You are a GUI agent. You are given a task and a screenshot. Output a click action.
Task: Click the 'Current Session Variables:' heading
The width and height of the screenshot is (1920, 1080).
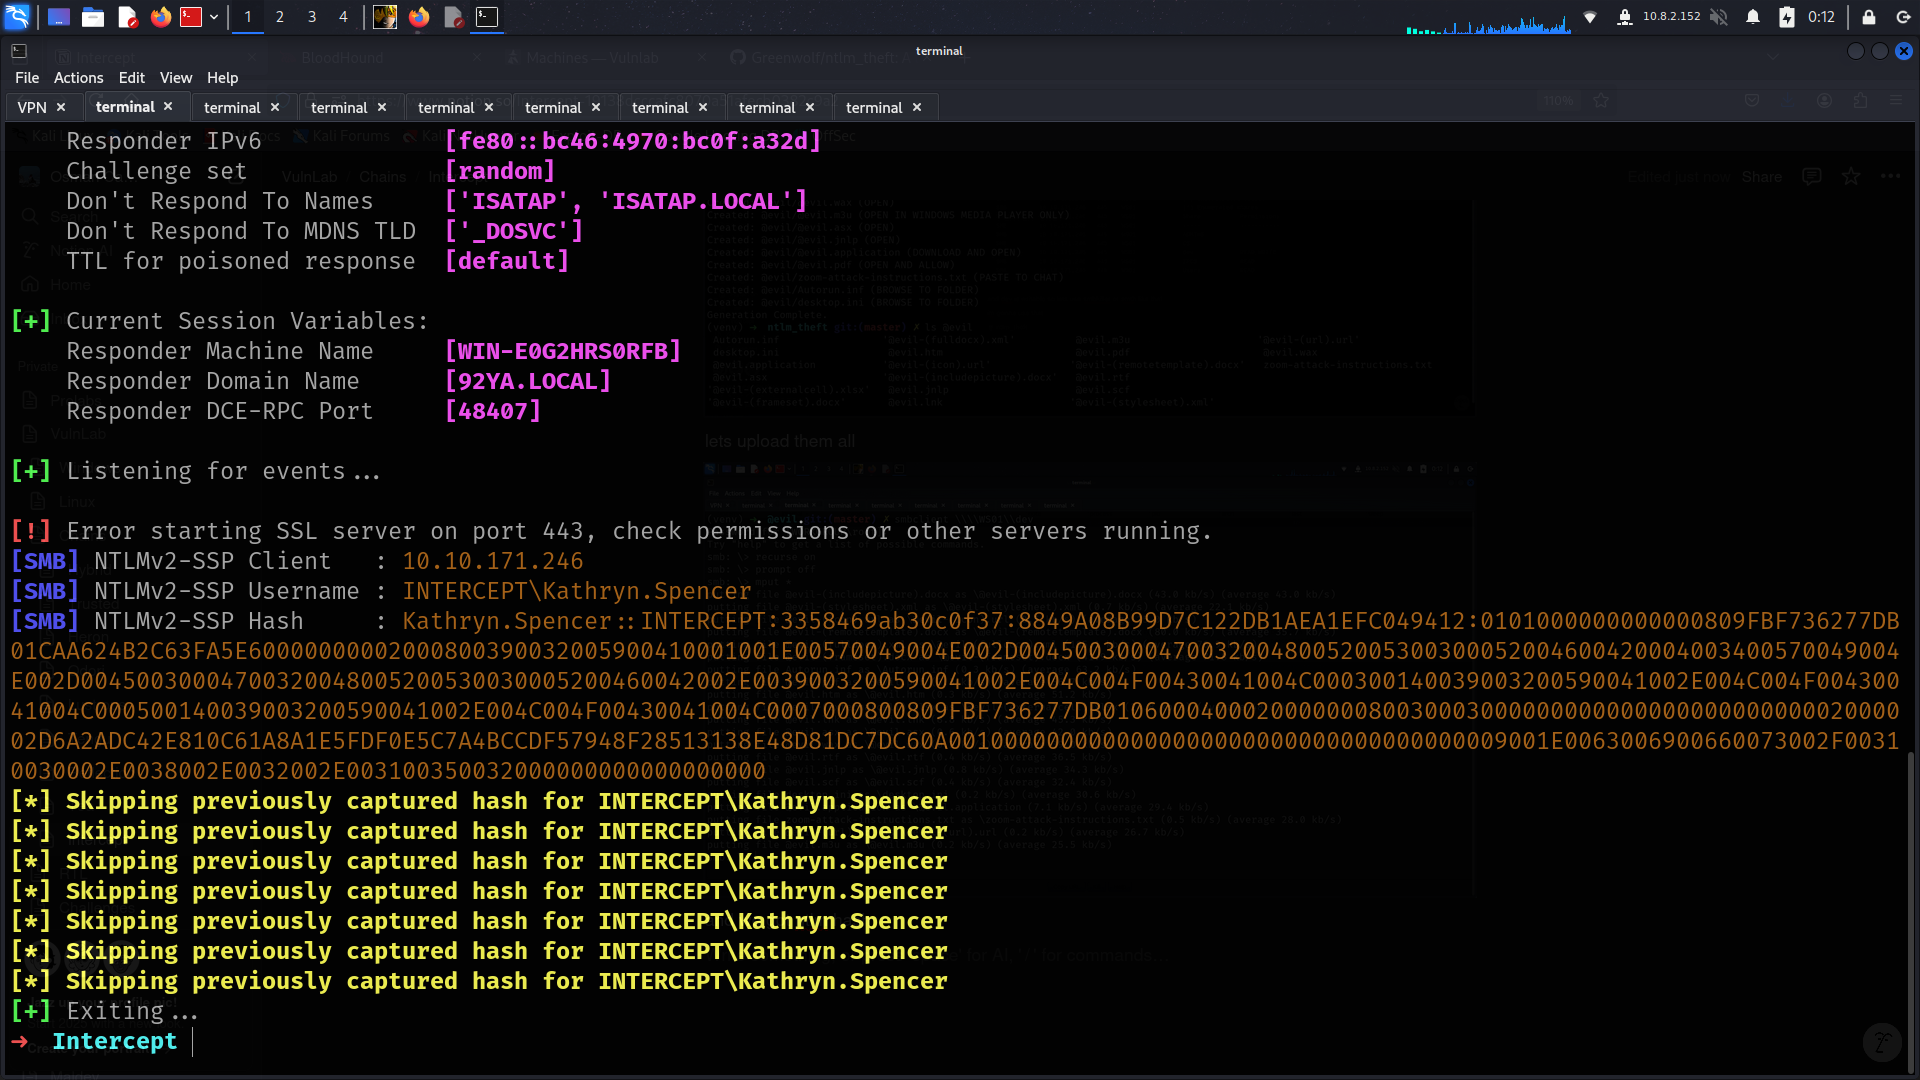coord(247,321)
